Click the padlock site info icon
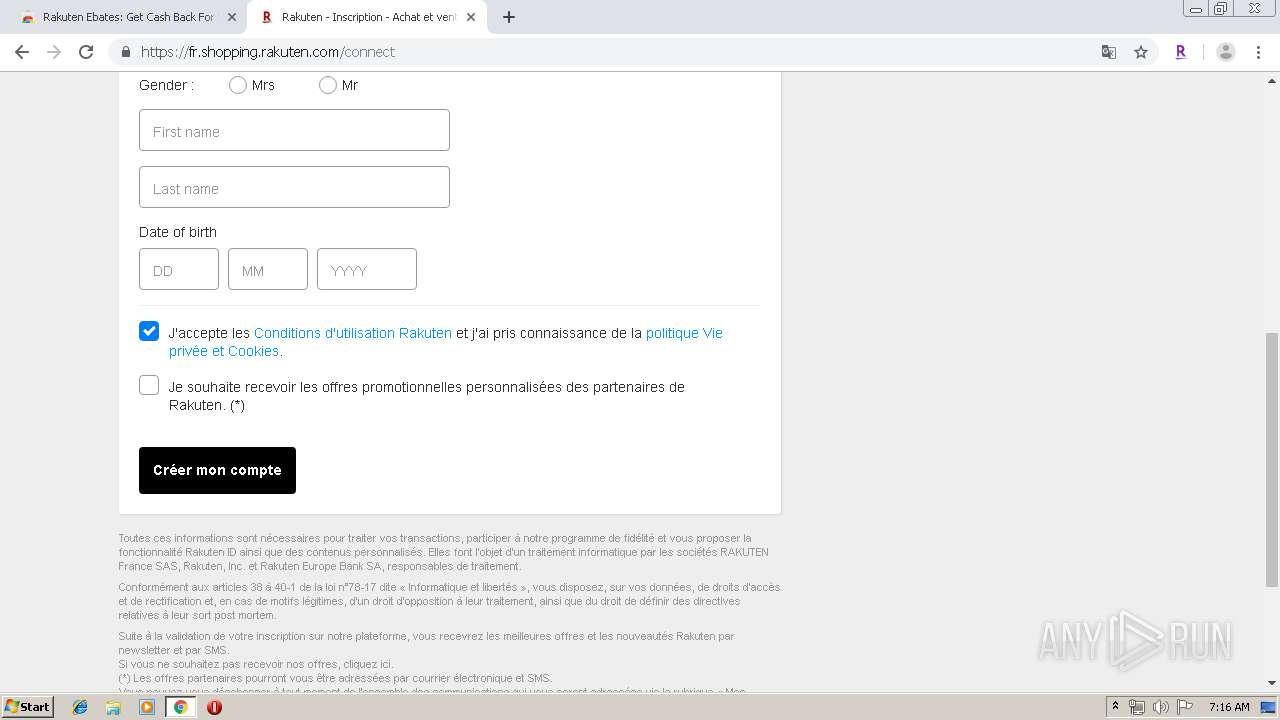 click(x=125, y=52)
